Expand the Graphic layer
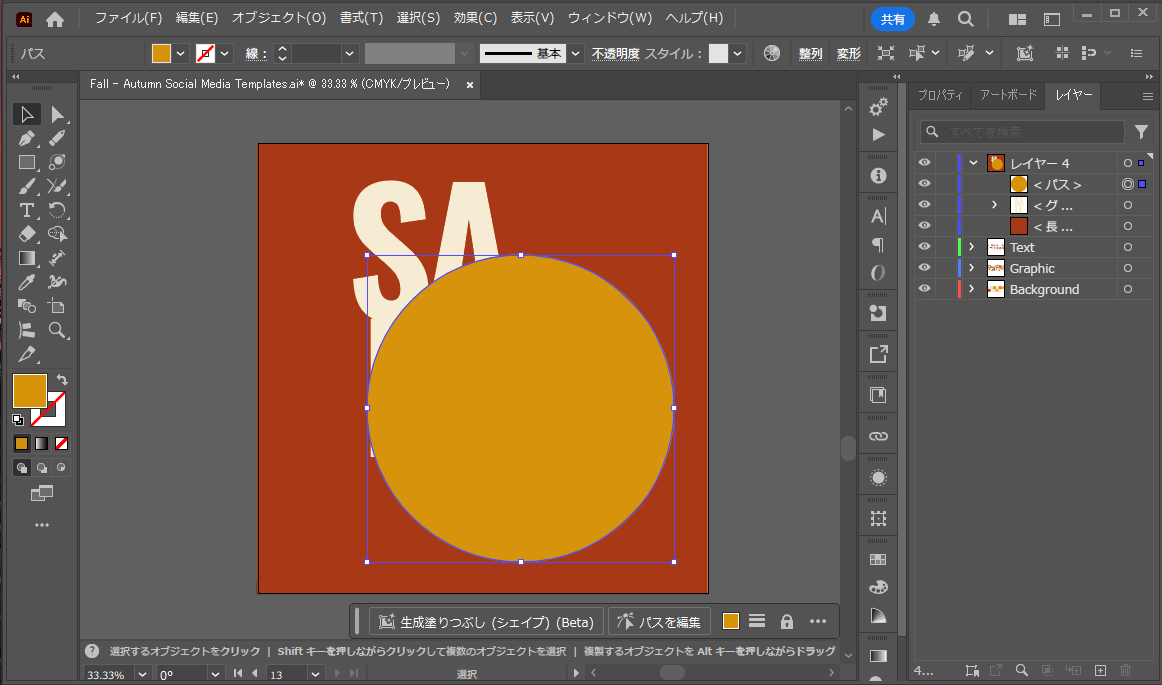The height and width of the screenshot is (685, 1162). [972, 268]
